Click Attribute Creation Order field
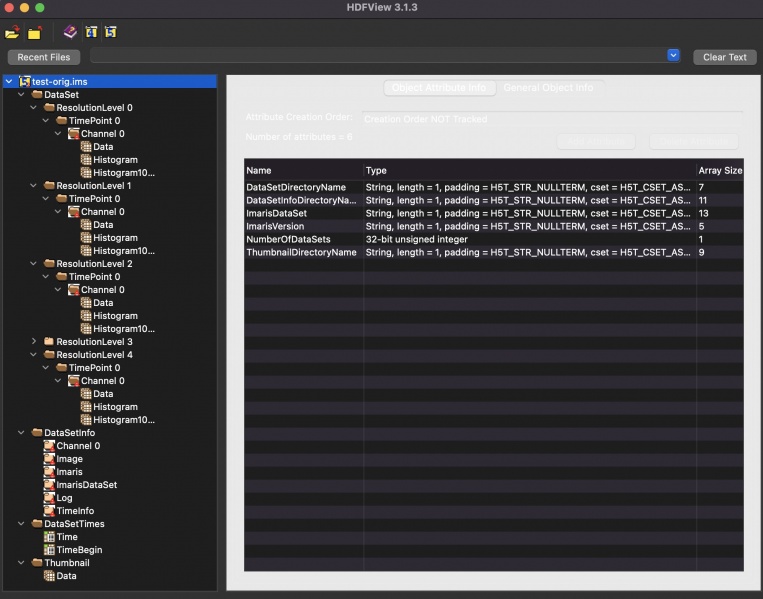This screenshot has height=599, width=763. pyautogui.click(x=552, y=119)
